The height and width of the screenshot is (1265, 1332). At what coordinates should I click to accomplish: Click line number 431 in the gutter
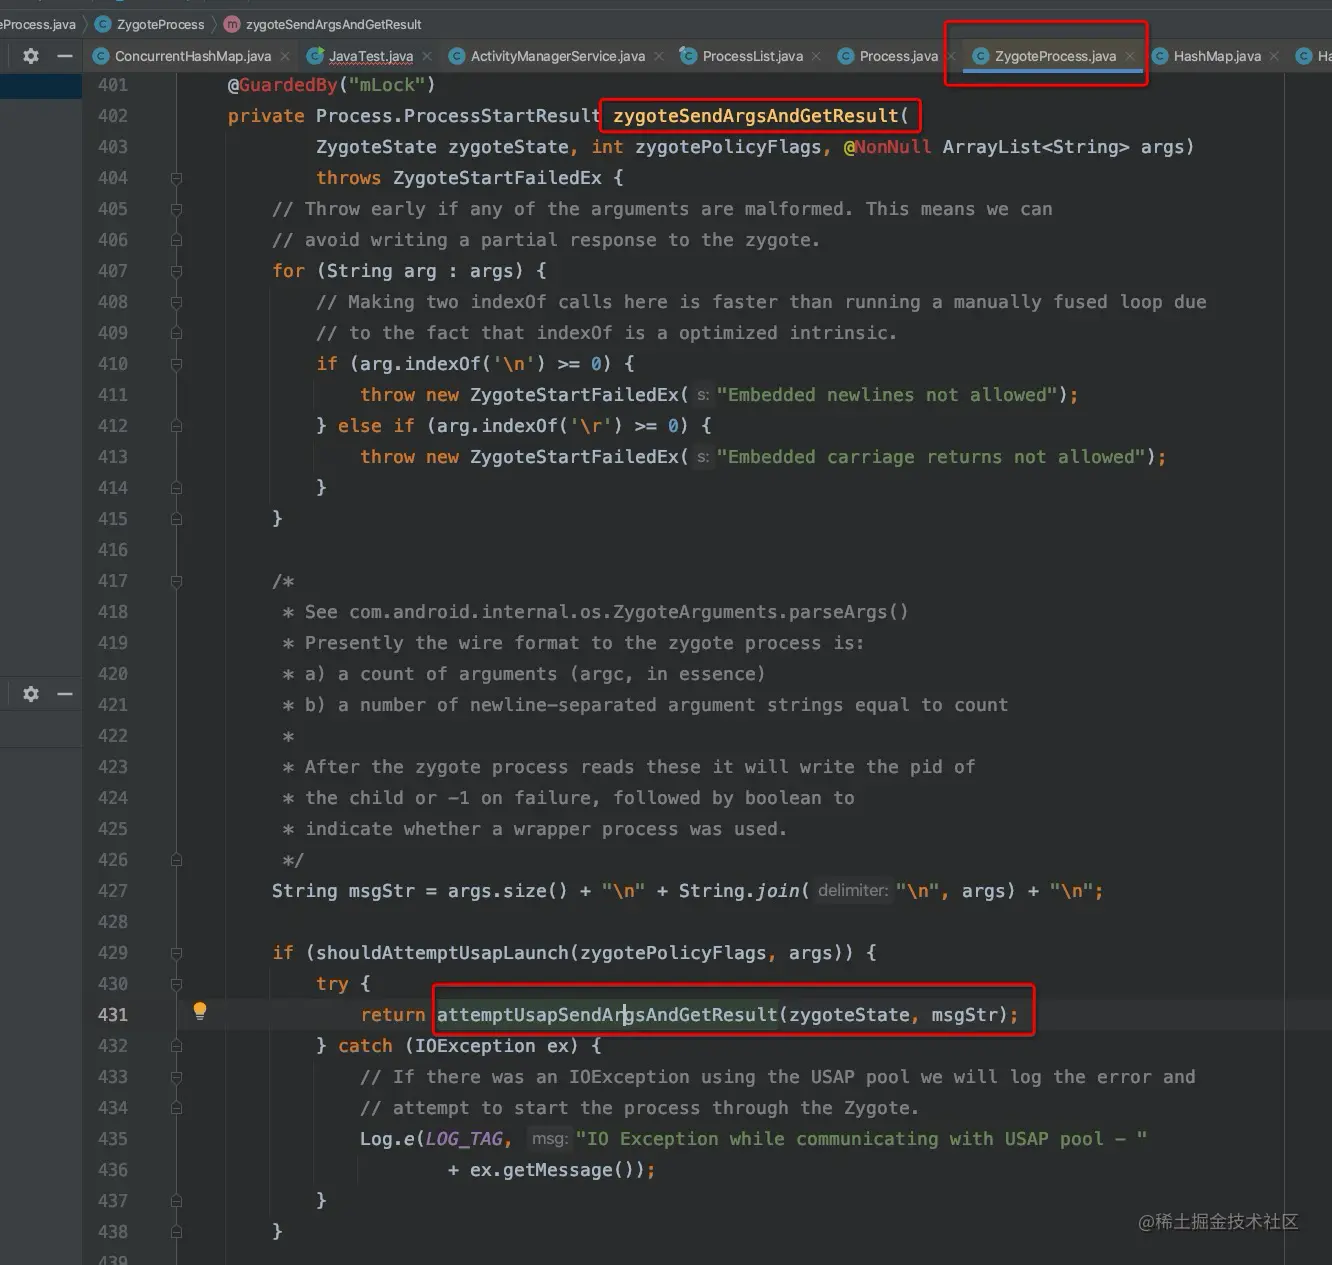point(113,1015)
